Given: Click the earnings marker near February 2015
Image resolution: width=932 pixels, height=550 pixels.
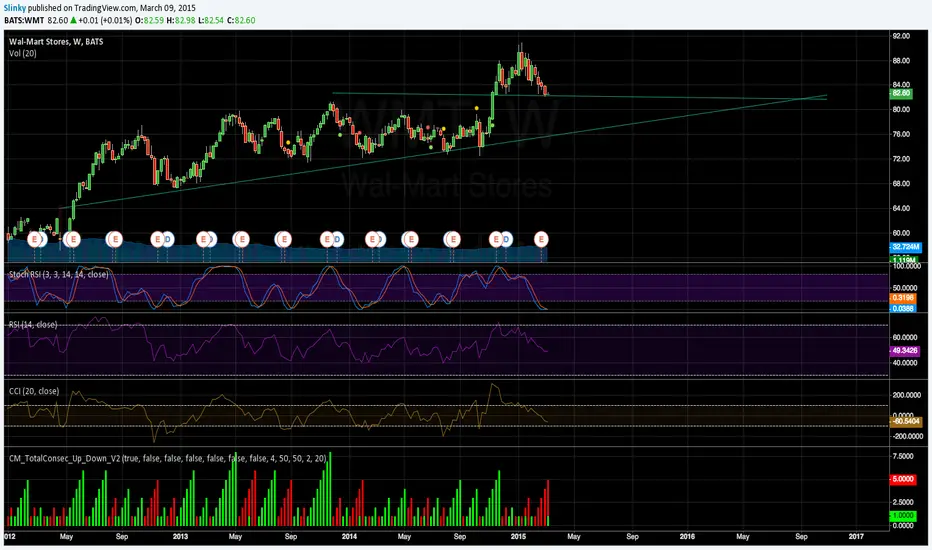Looking at the screenshot, I should coord(541,239).
